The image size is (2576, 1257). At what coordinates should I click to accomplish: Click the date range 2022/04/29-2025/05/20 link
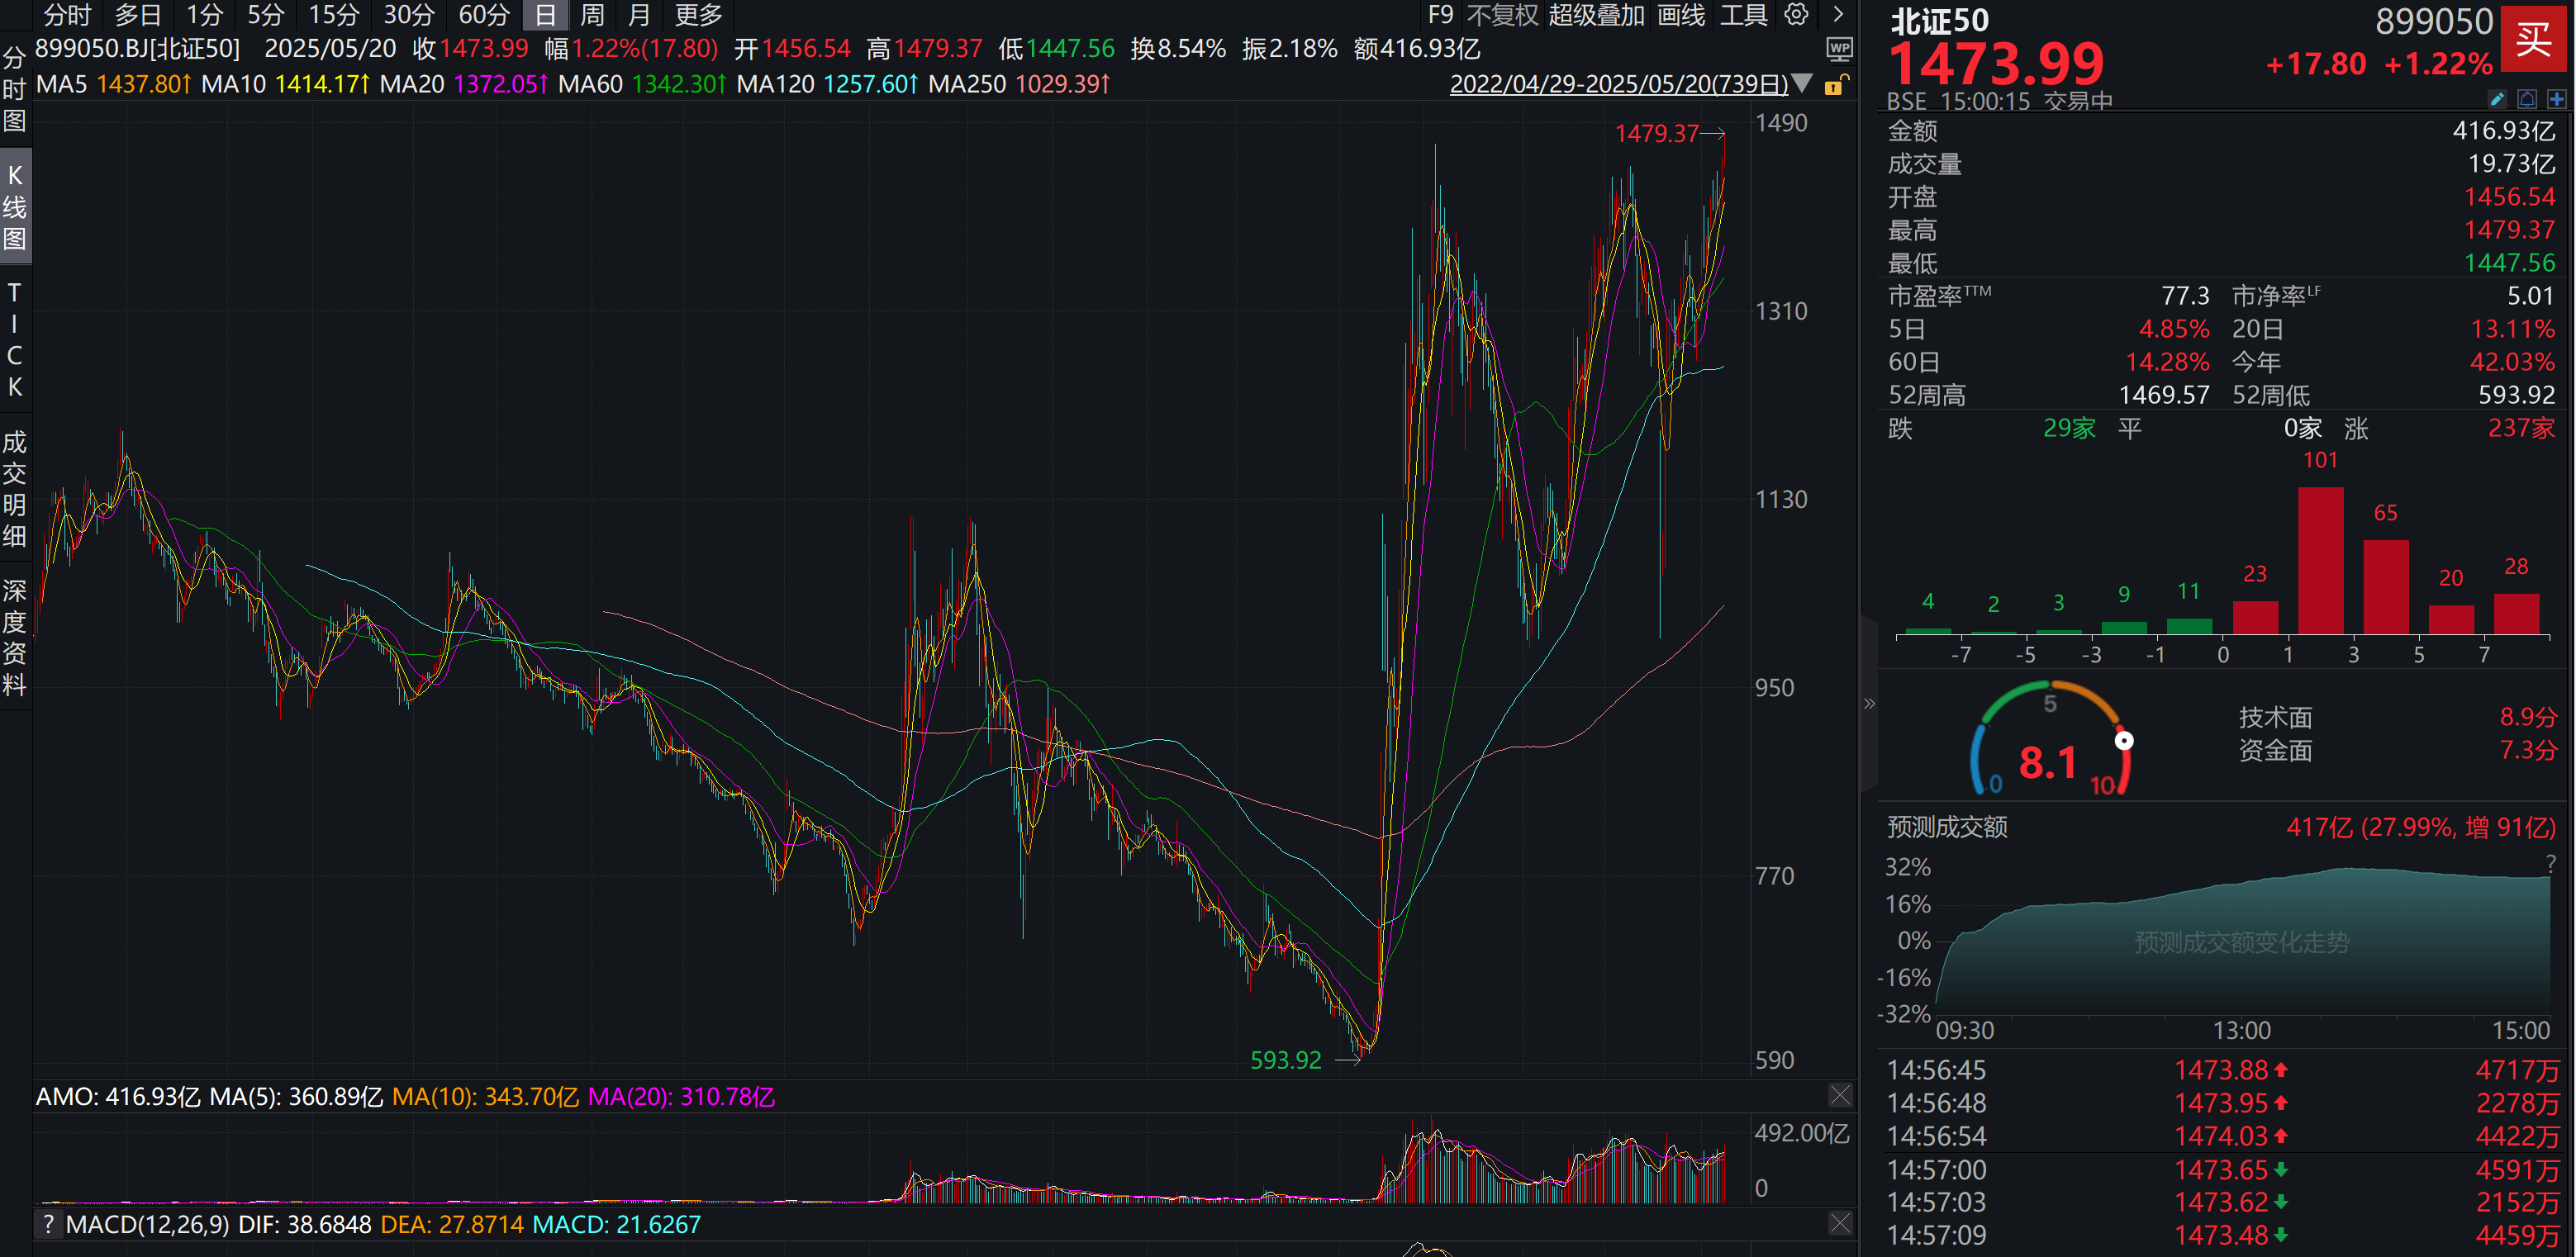pyautogui.click(x=1618, y=84)
